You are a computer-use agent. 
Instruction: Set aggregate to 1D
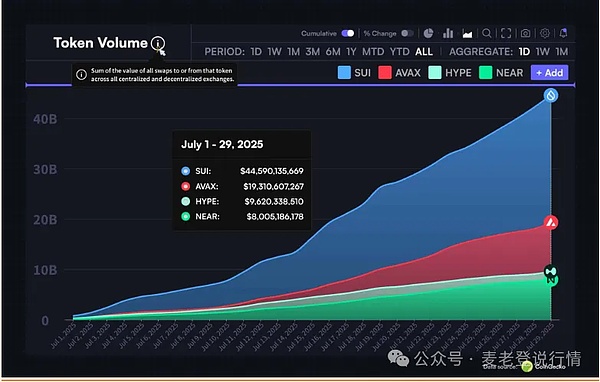click(524, 52)
